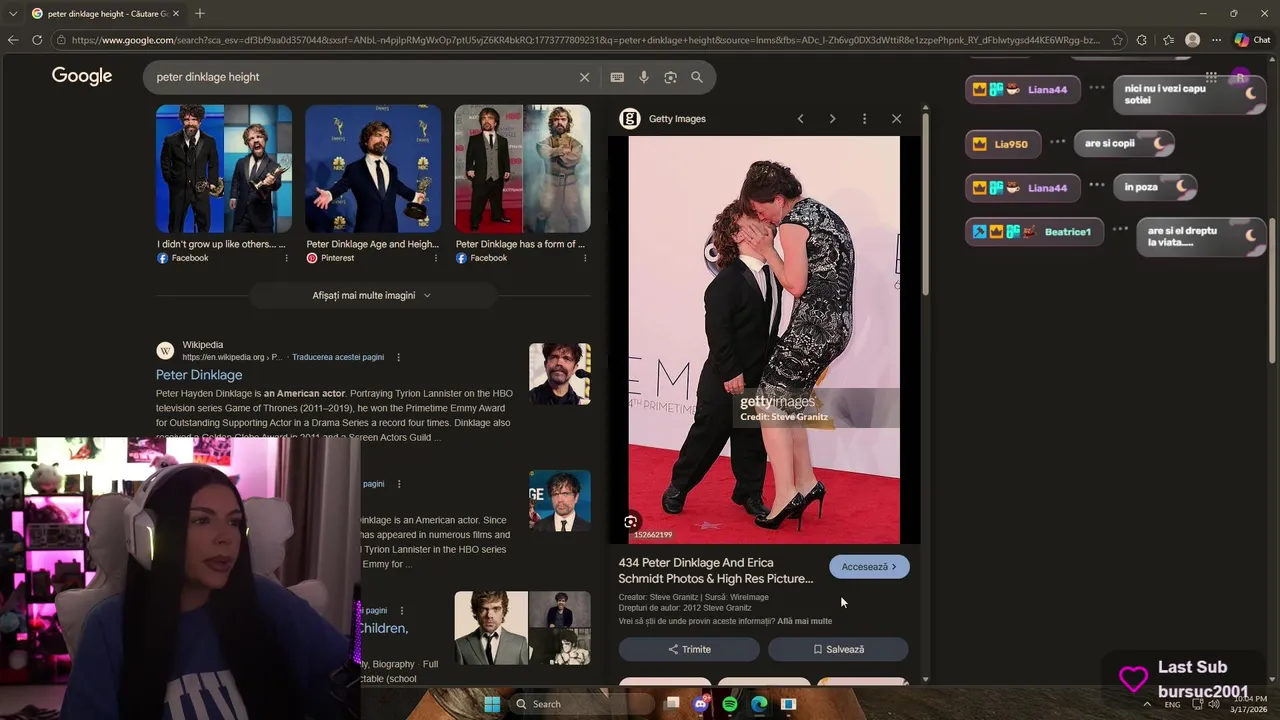Screen dimensions: 1280x720
Task: Open the Getty Images source logo
Action: click(630, 119)
